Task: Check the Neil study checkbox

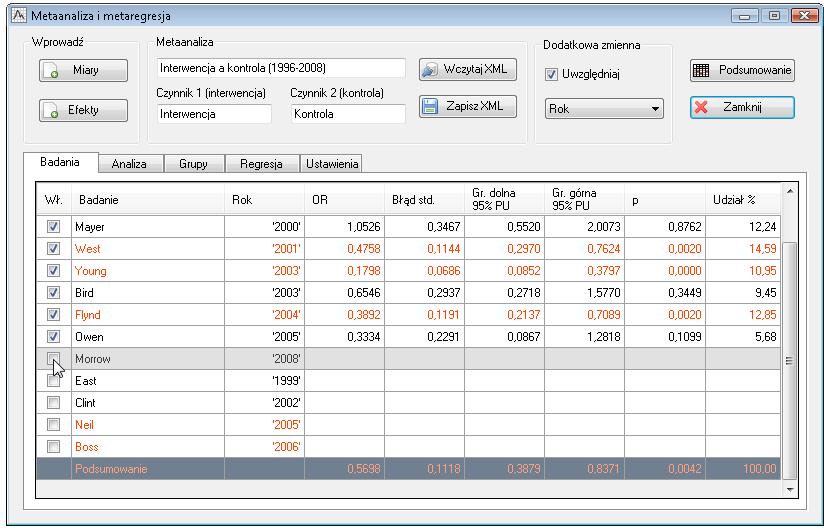Action: (x=53, y=425)
